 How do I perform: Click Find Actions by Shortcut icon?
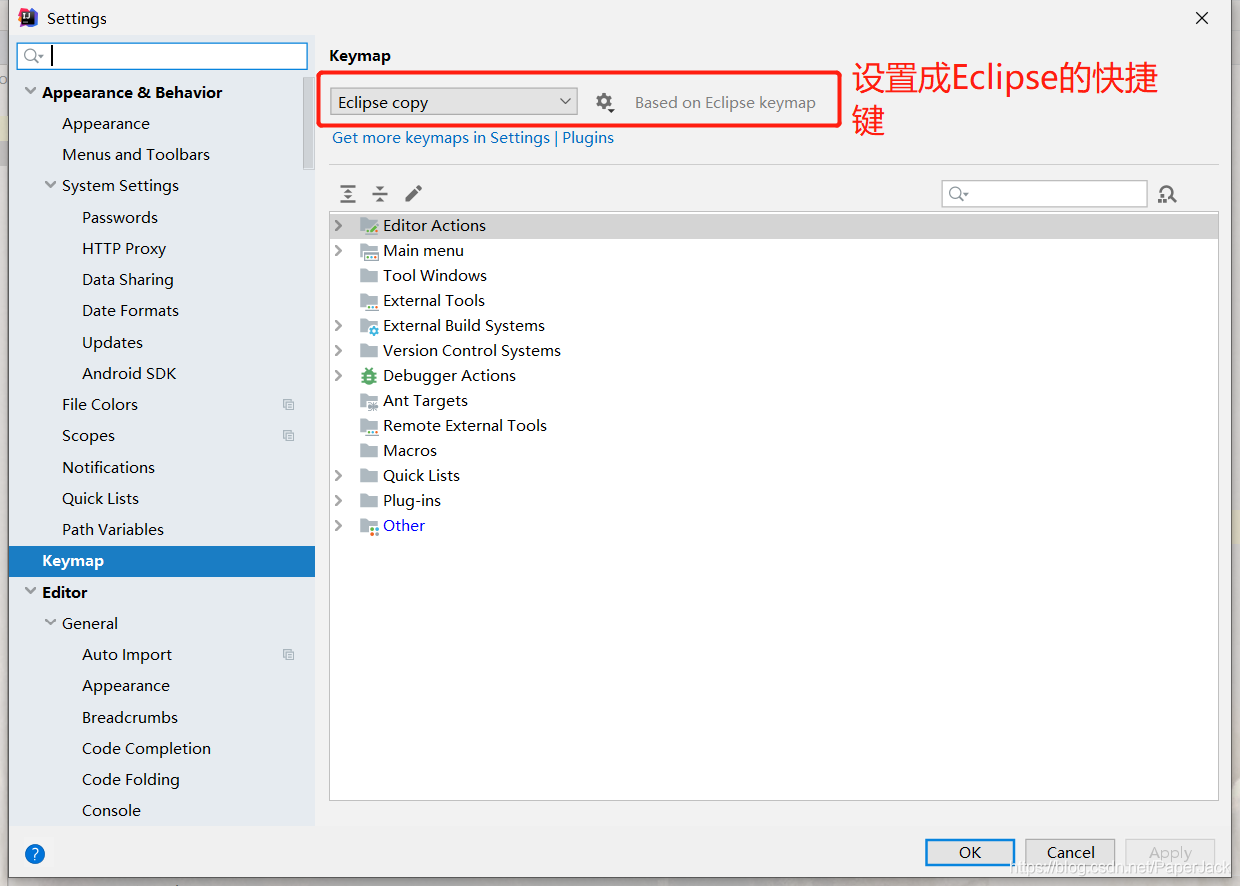coord(1167,194)
